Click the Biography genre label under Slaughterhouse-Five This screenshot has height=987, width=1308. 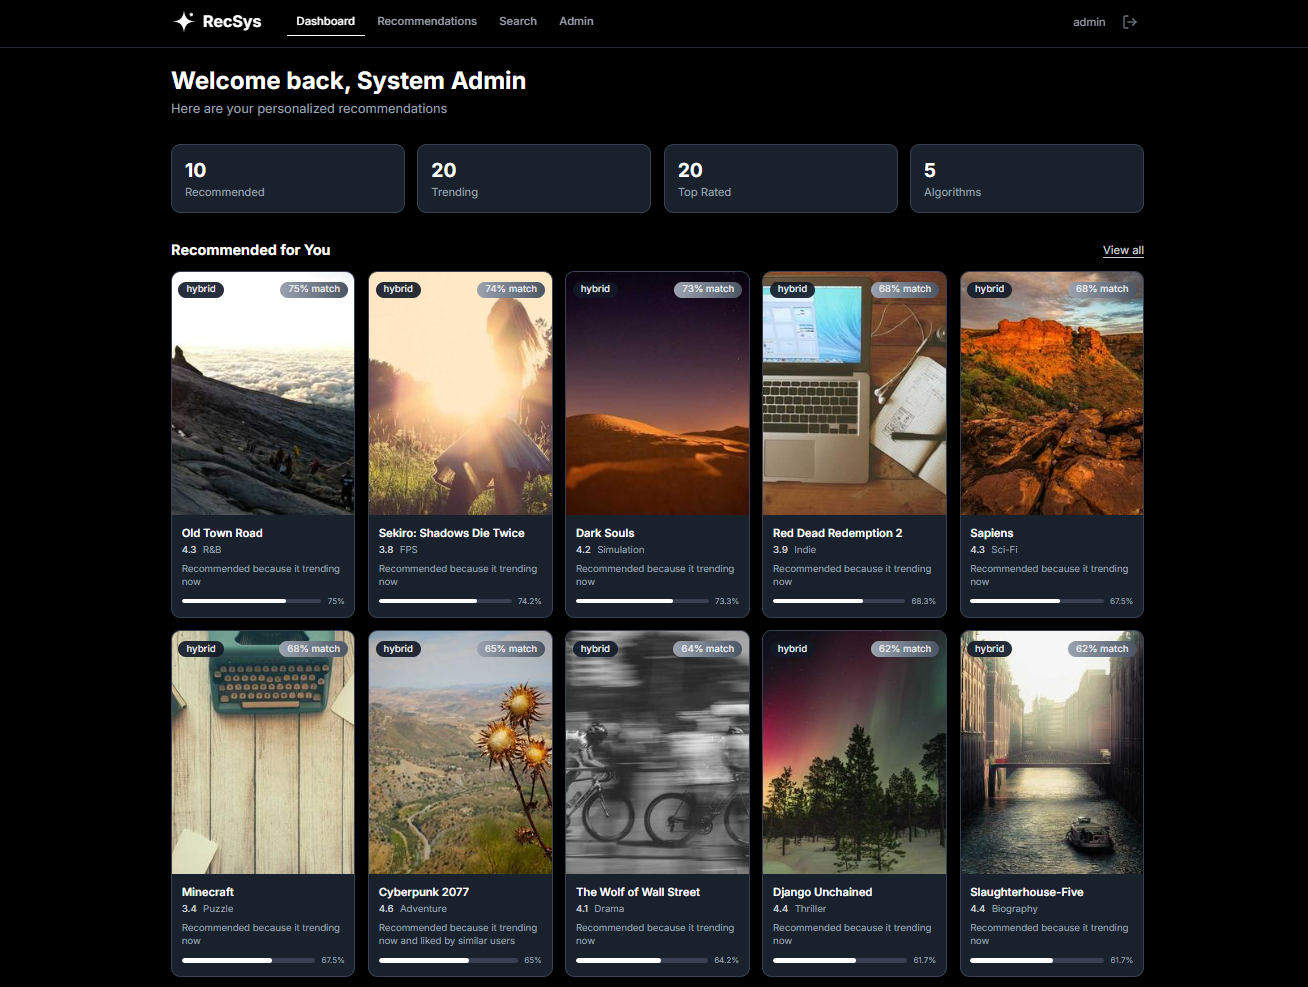[x=1015, y=909]
